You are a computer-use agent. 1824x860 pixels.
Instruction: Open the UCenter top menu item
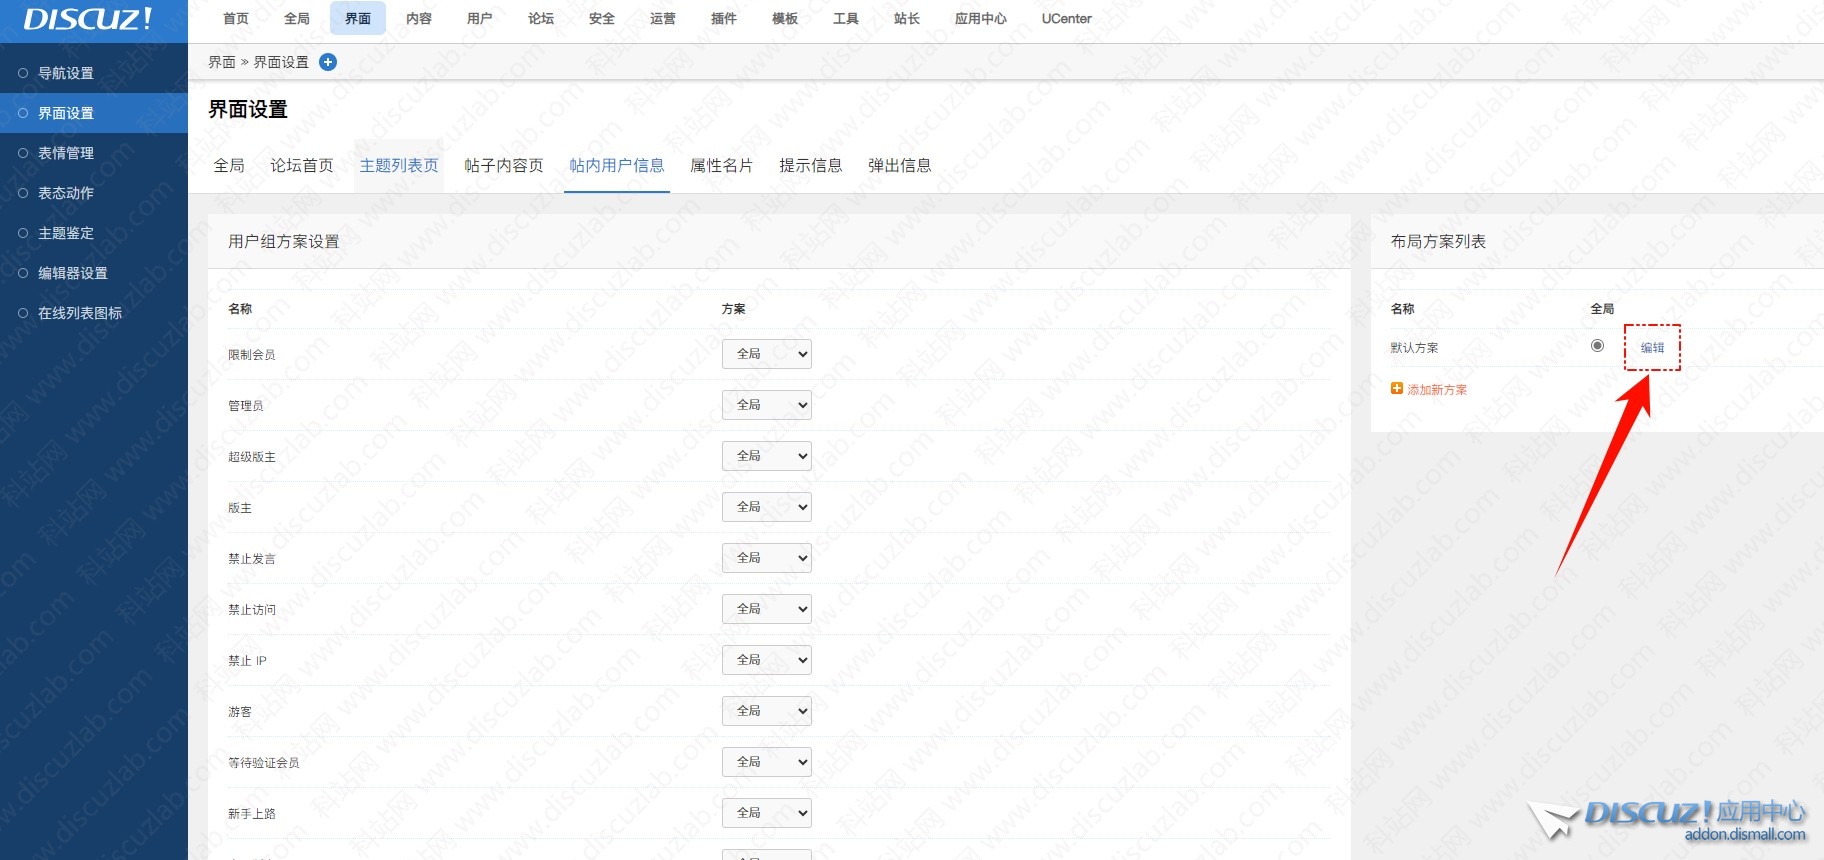(1066, 19)
